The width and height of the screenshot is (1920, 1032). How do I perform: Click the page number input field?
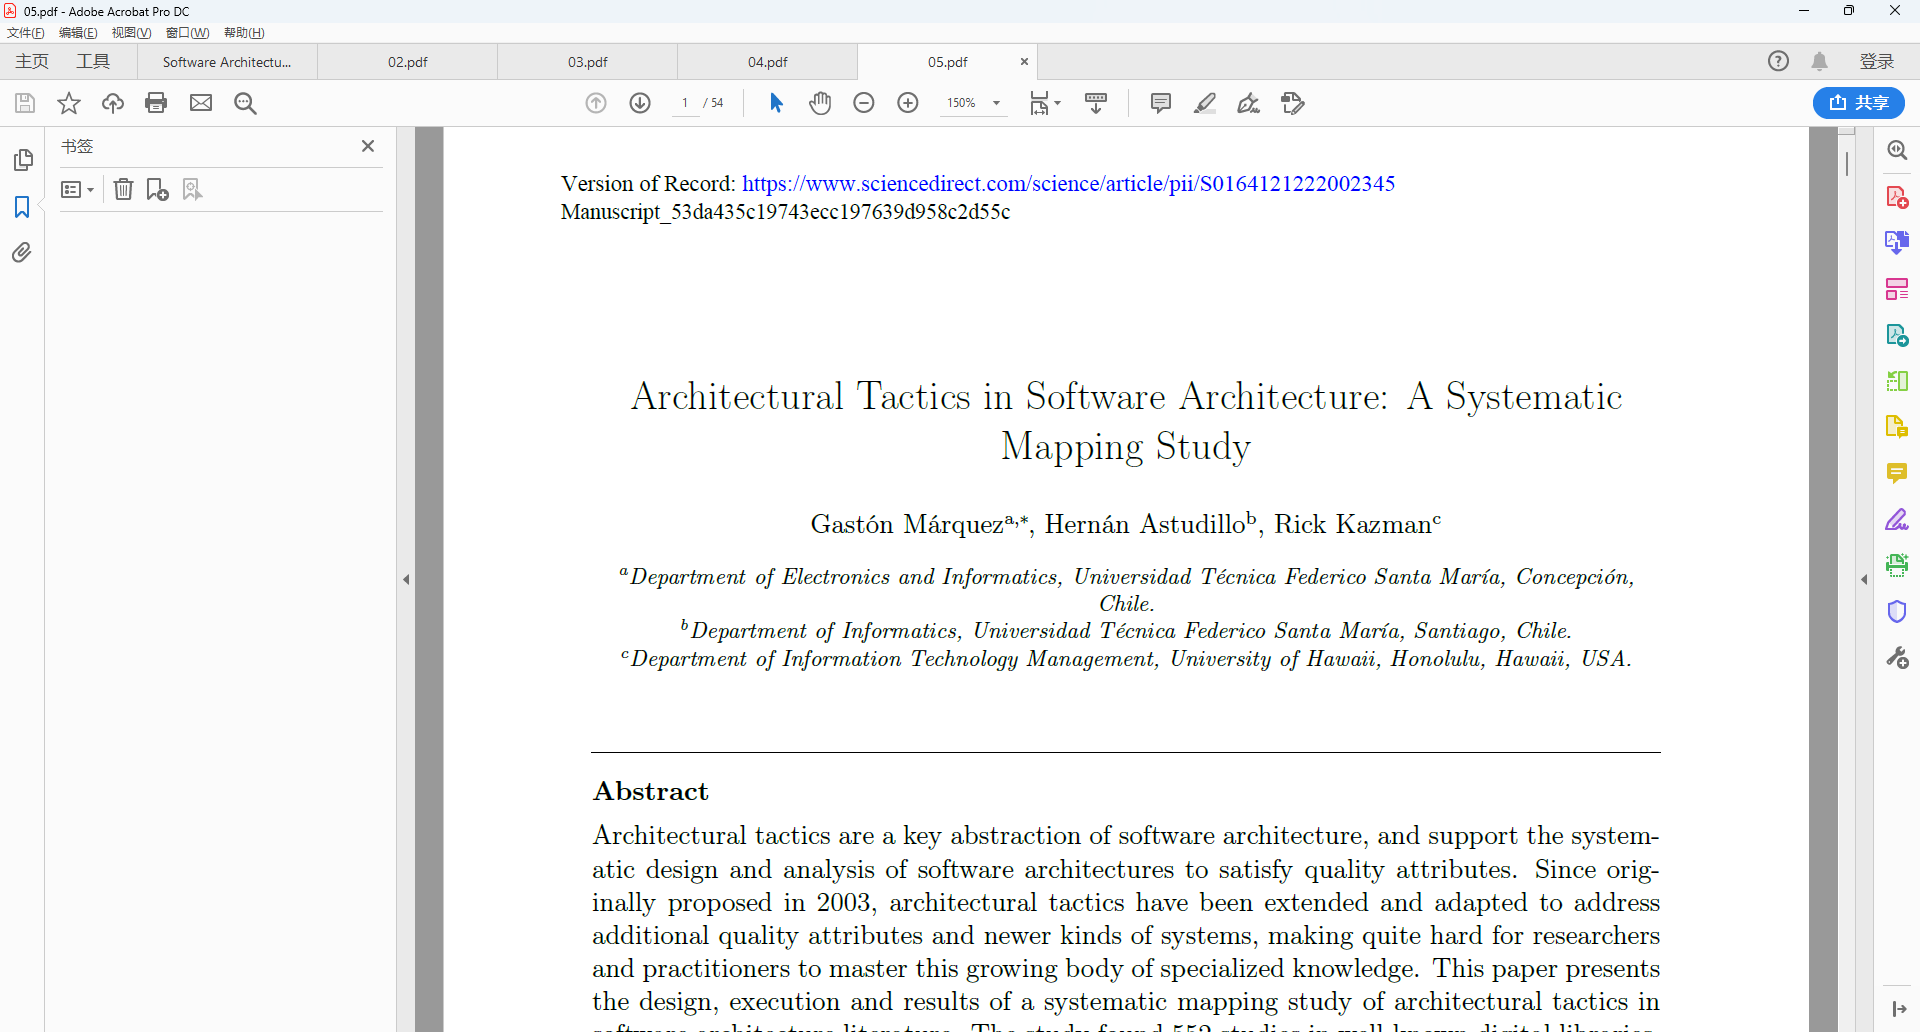click(x=685, y=103)
